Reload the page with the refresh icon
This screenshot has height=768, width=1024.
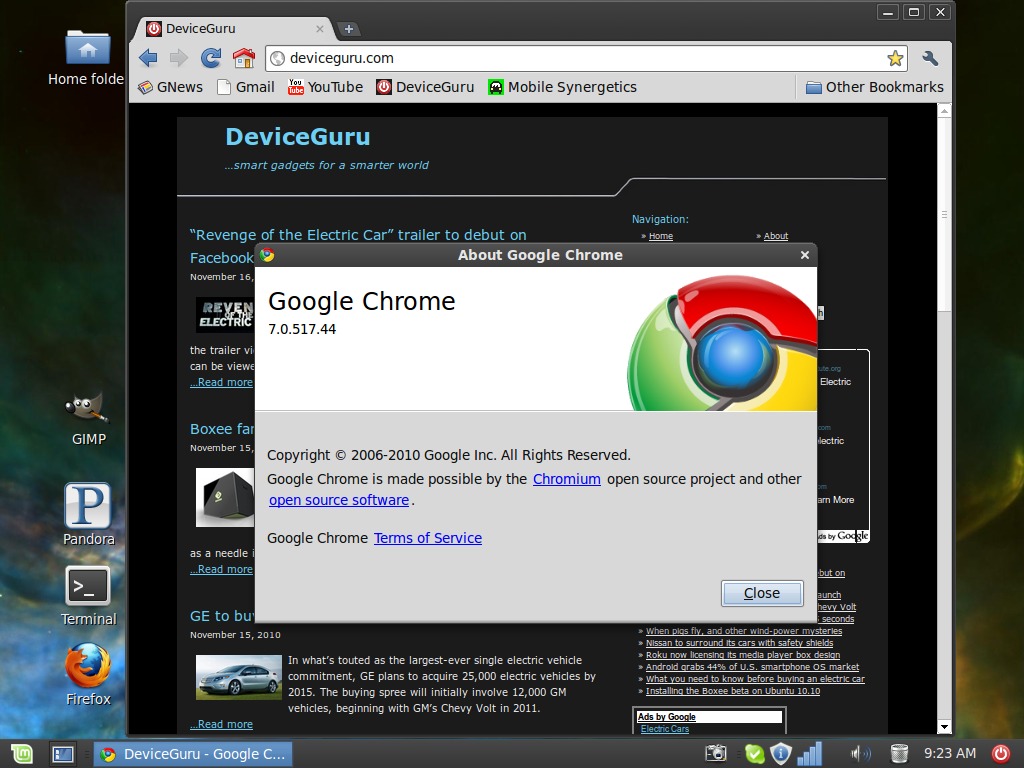211,58
